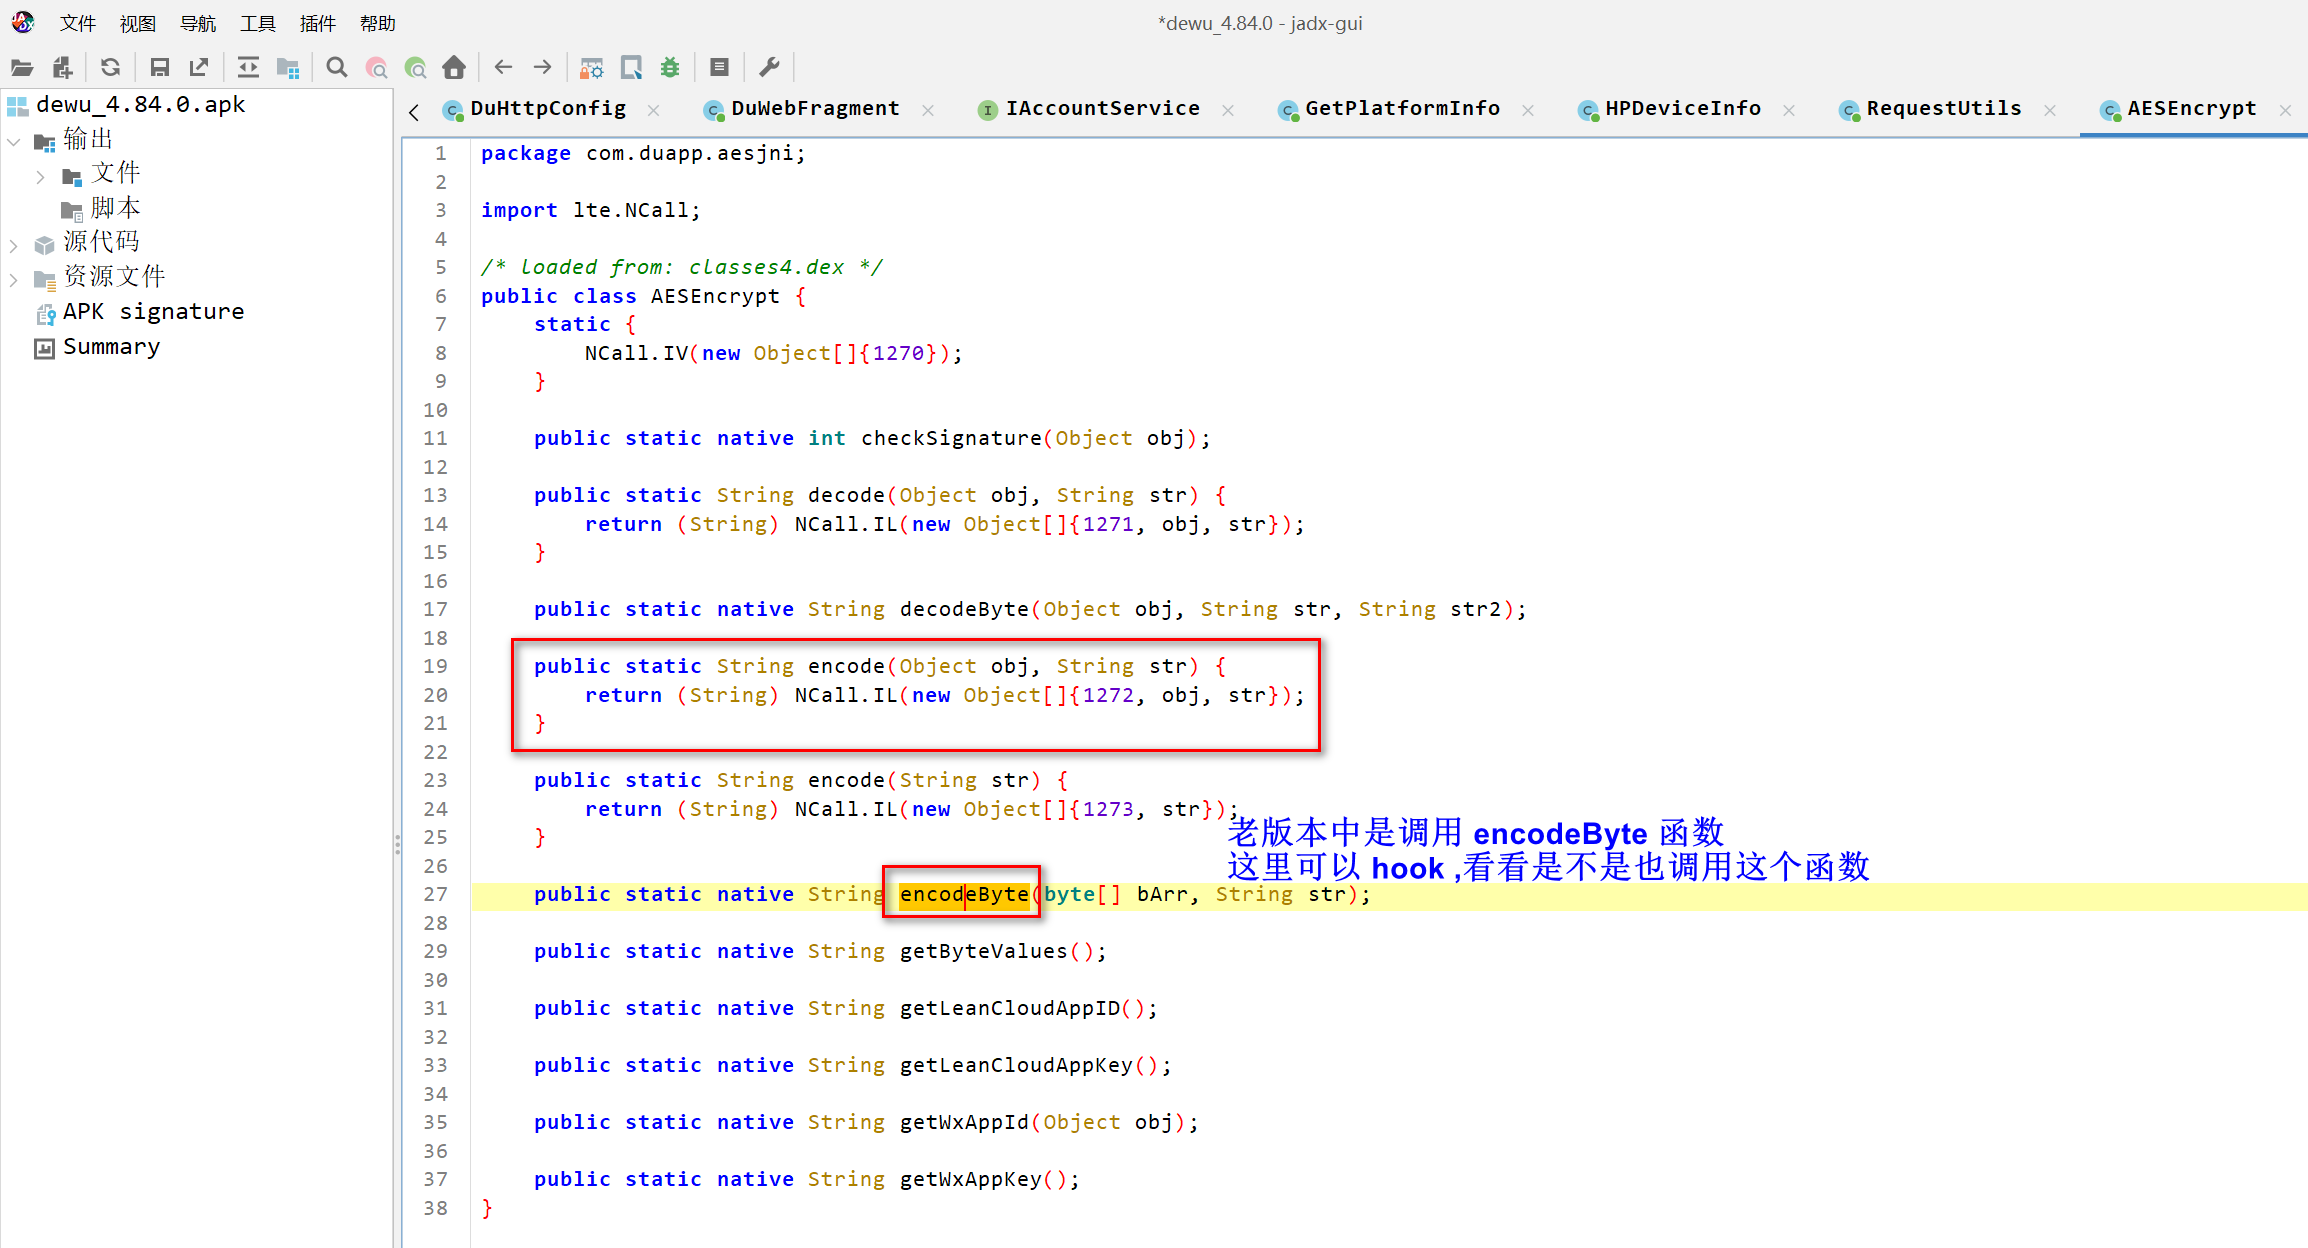Open the text search magnifier
This screenshot has height=1248, width=2308.
point(337,68)
